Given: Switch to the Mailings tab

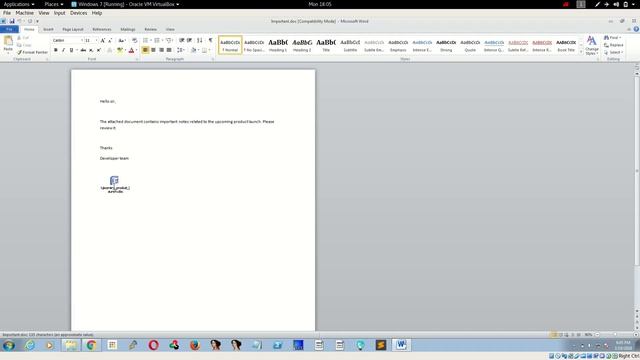Looking at the screenshot, I should click(x=128, y=29).
